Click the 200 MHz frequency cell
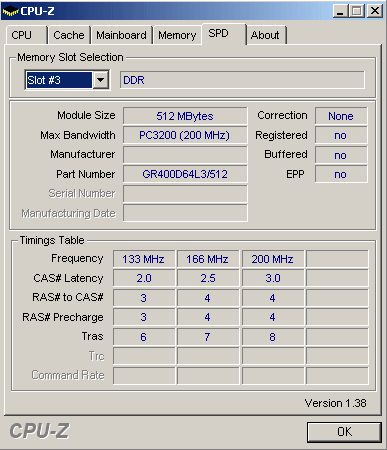387x450 pixels. [273, 259]
